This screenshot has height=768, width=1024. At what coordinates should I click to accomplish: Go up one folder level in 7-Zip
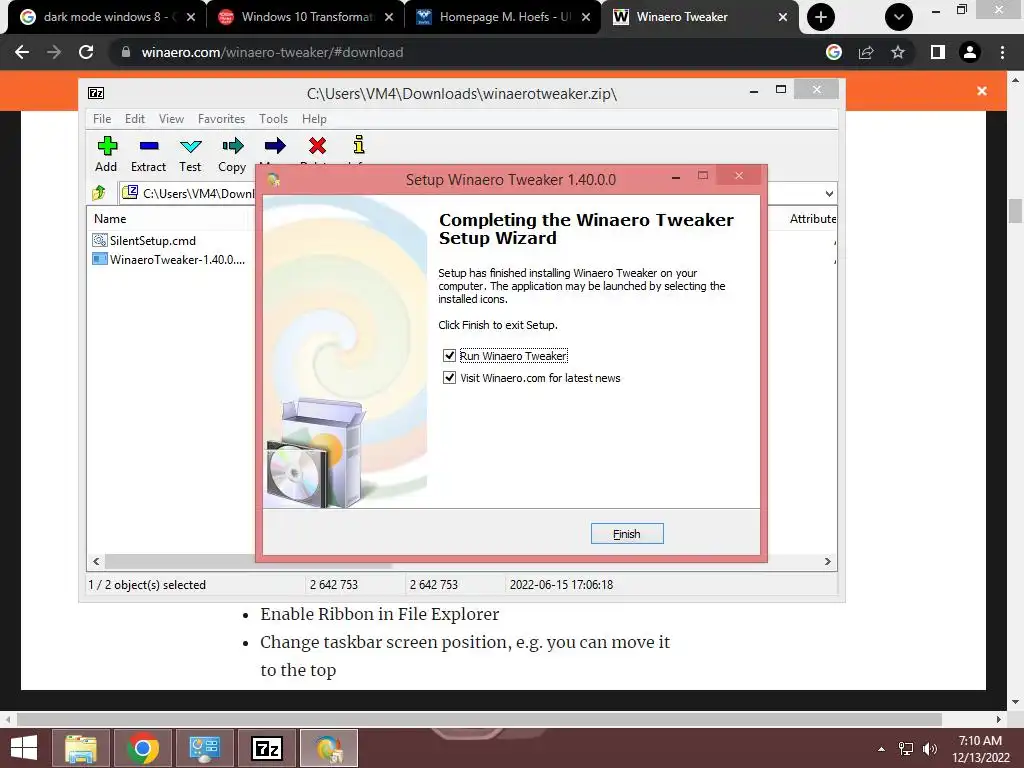click(x=99, y=193)
